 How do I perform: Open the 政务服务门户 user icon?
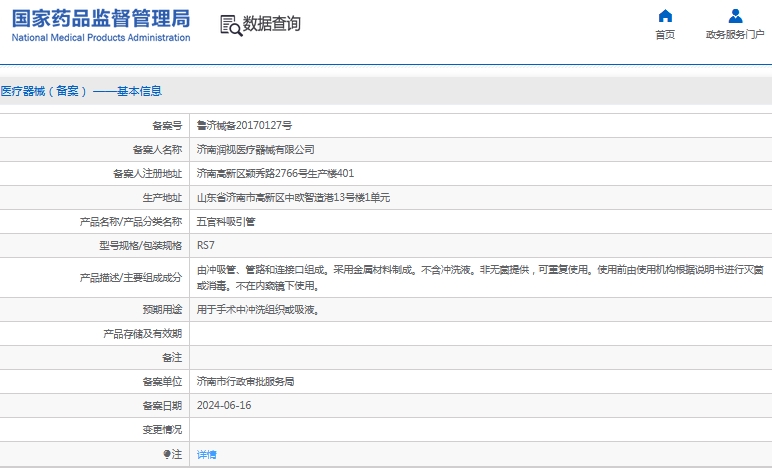735,16
